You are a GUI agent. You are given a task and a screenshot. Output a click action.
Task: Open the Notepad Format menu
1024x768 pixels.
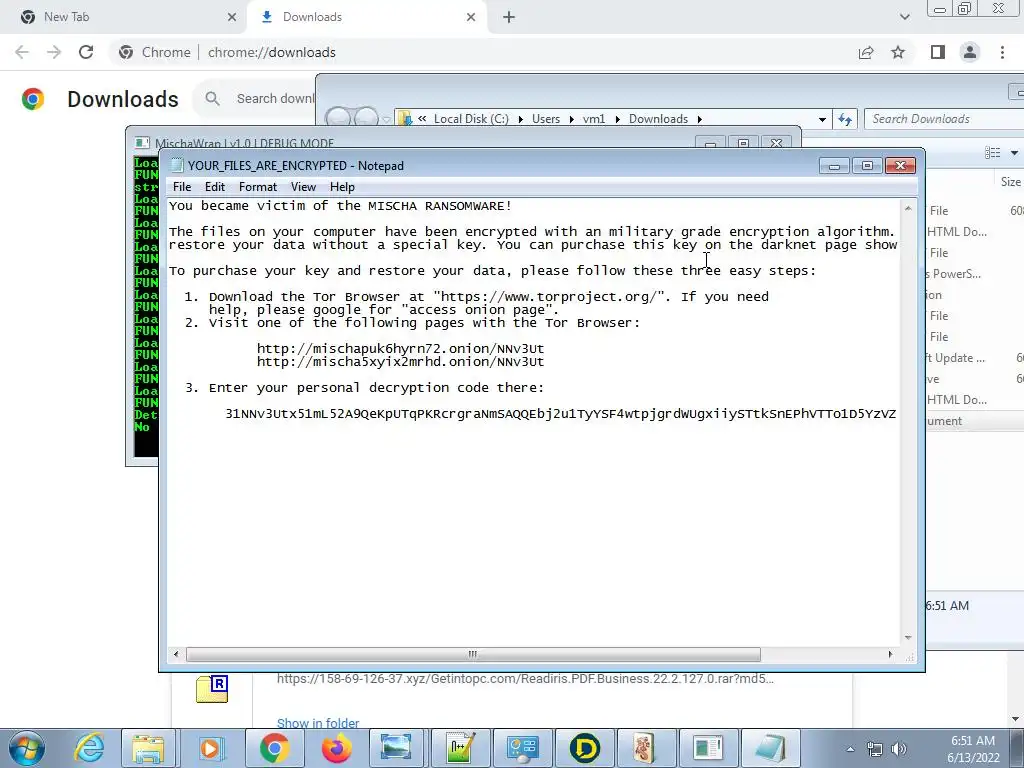coord(257,187)
